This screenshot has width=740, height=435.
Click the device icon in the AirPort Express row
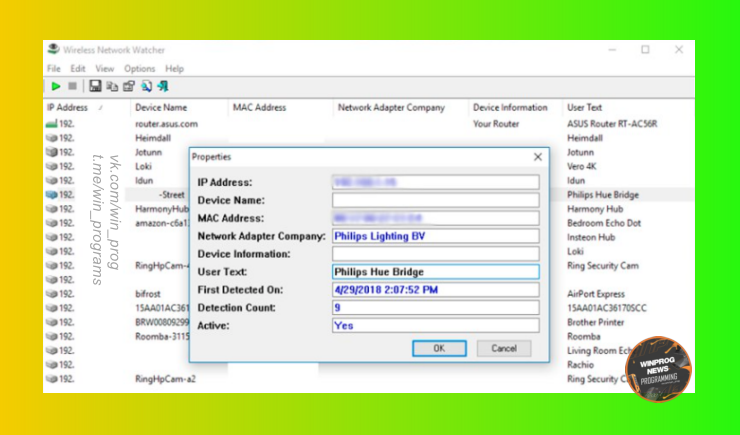(x=51, y=294)
